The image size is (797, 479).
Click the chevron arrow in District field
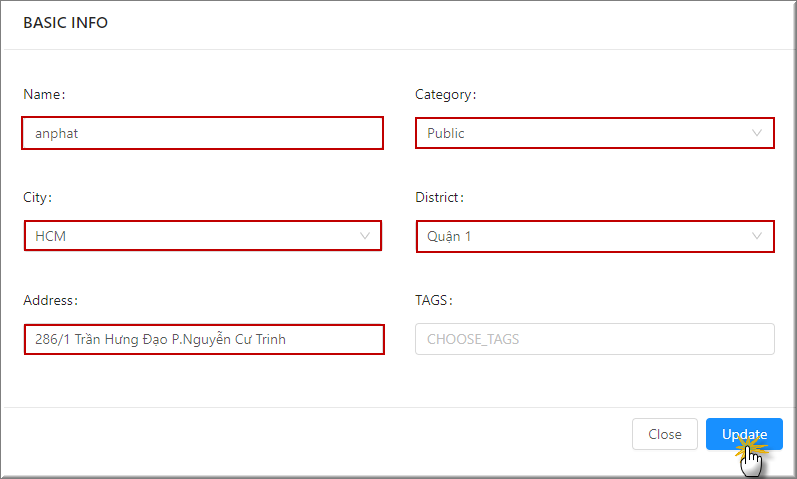point(756,236)
